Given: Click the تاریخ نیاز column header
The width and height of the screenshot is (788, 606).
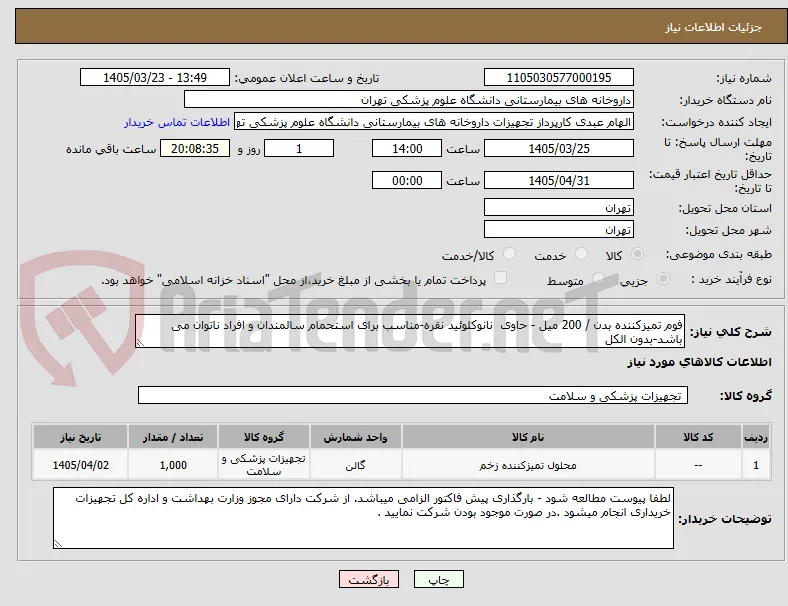Looking at the screenshot, I should click(80, 437).
